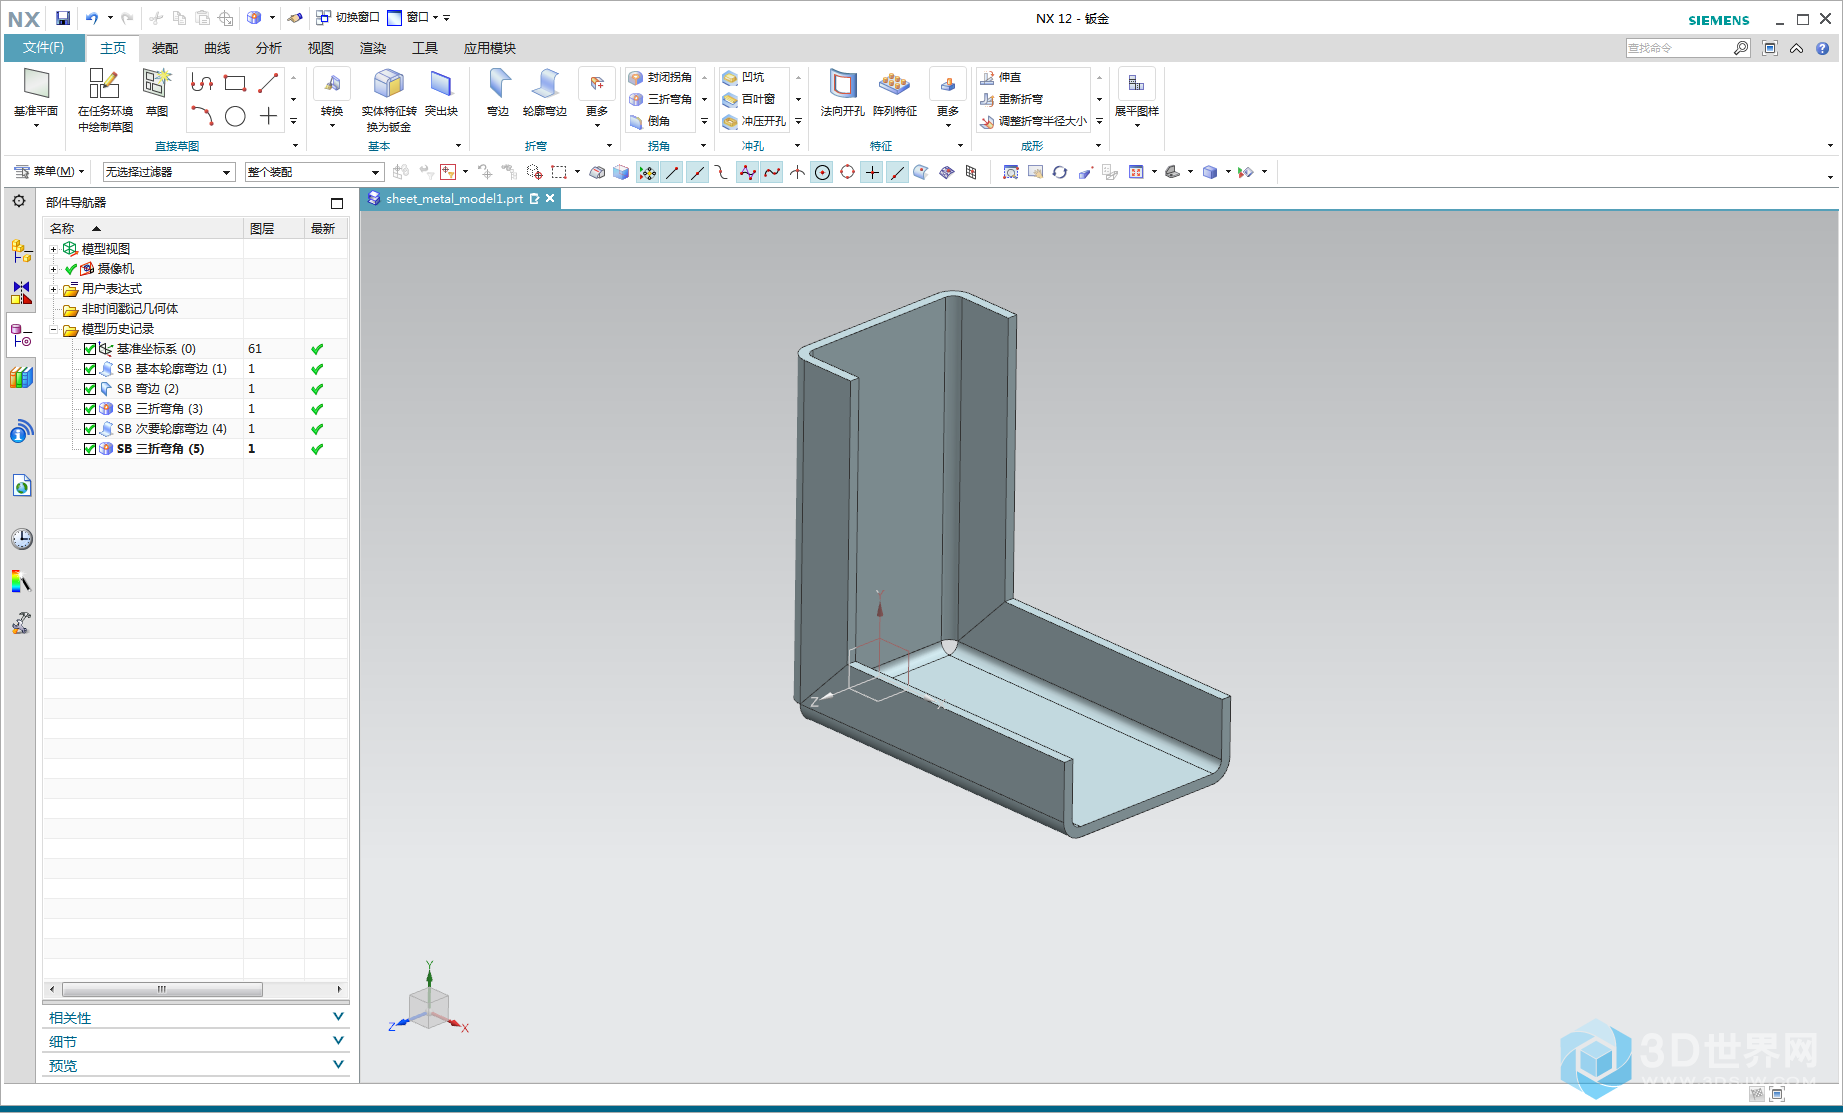Close the sheet_metal_model1.prt tab
Screen dimensions: 1843x1113
pos(550,199)
